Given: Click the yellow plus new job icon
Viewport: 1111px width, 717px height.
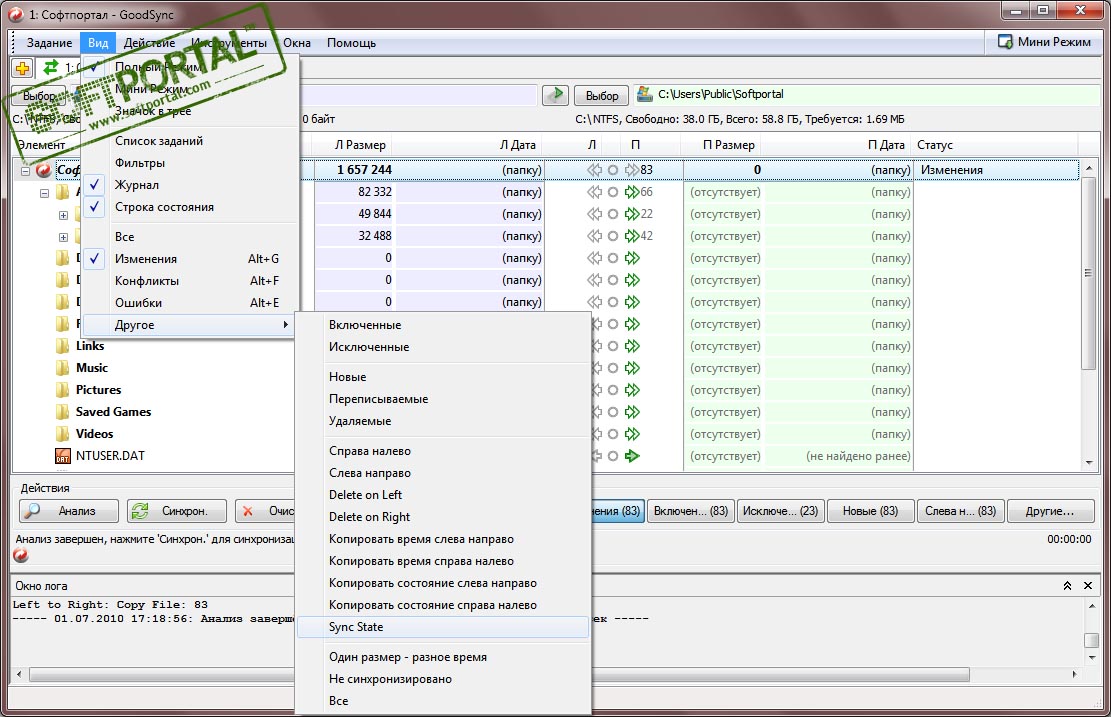Looking at the screenshot, I should click(22, 68).
